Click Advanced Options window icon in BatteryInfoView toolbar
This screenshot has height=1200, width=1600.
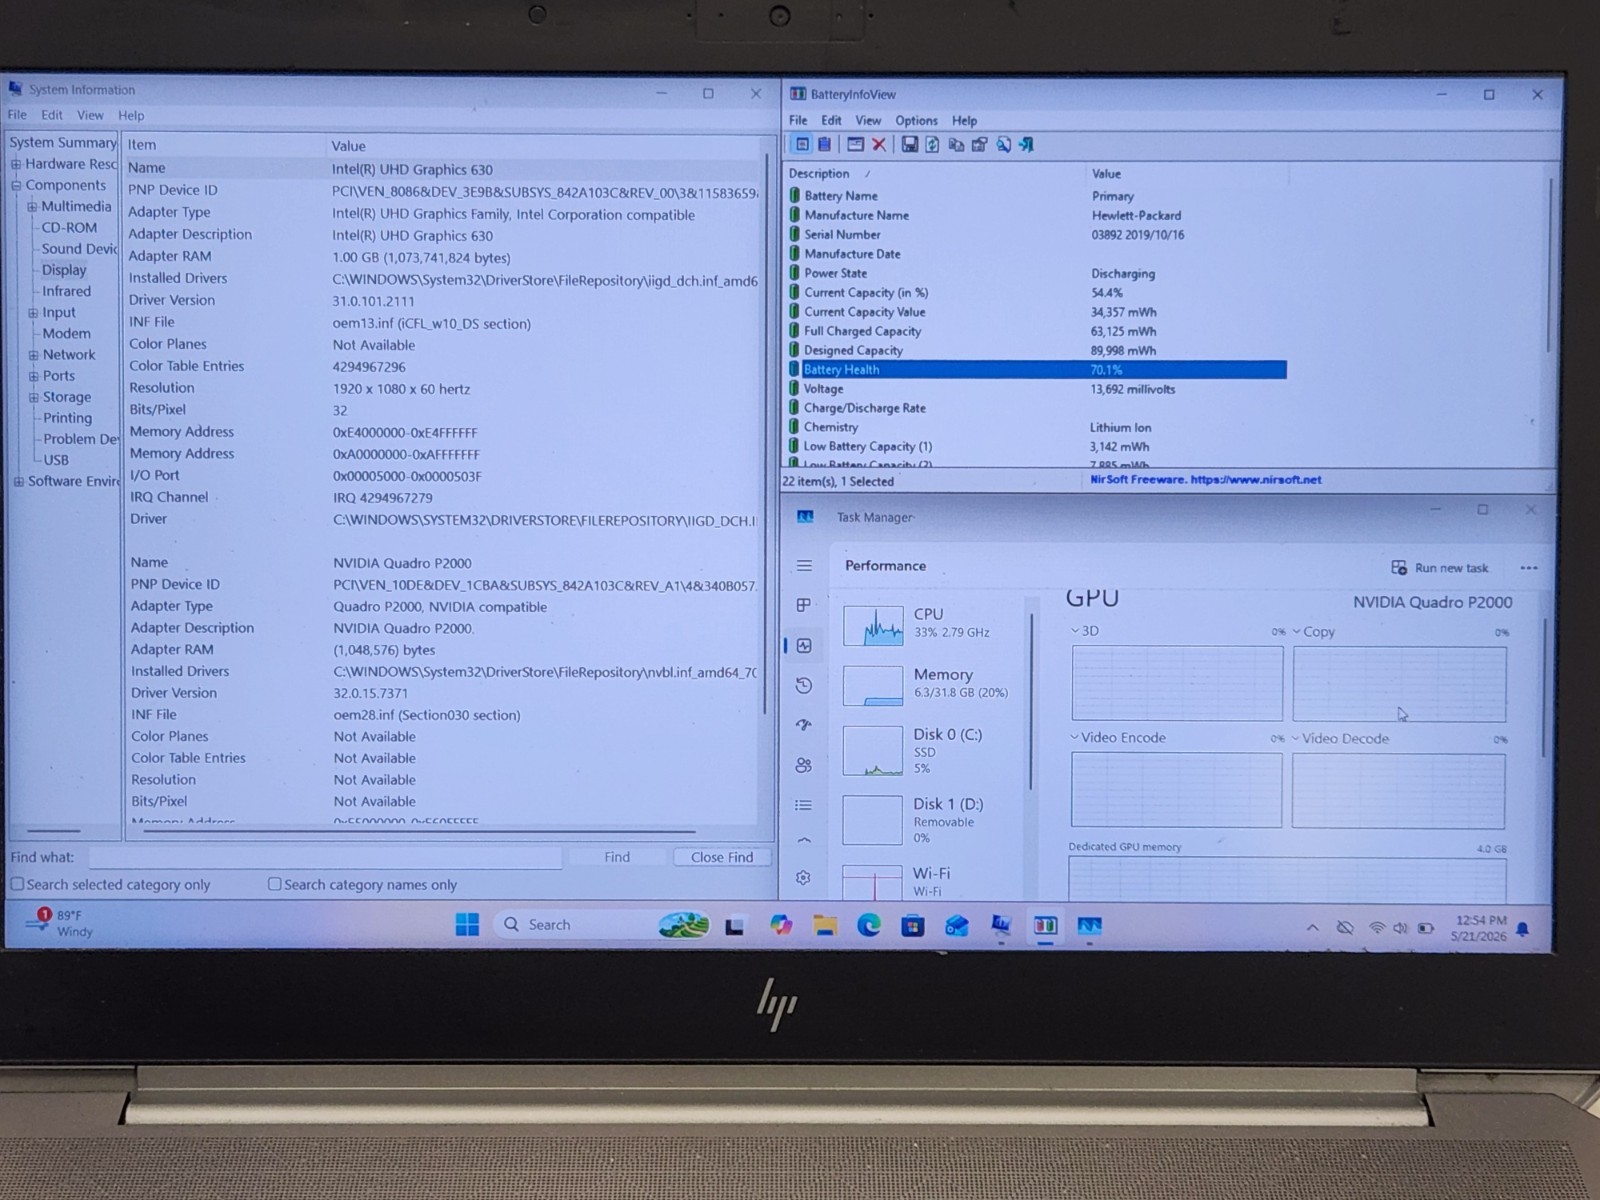[x=855, y=145]
